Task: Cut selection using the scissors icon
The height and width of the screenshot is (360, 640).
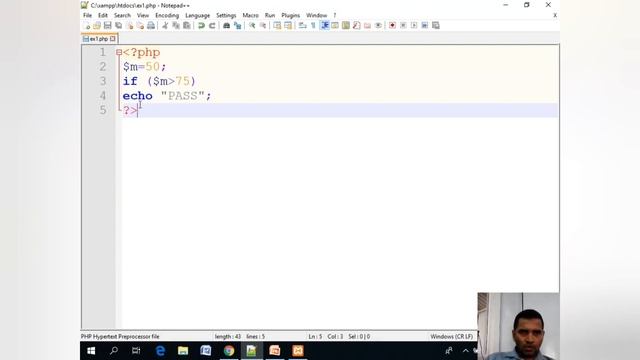Action: (x=165, y=26)
